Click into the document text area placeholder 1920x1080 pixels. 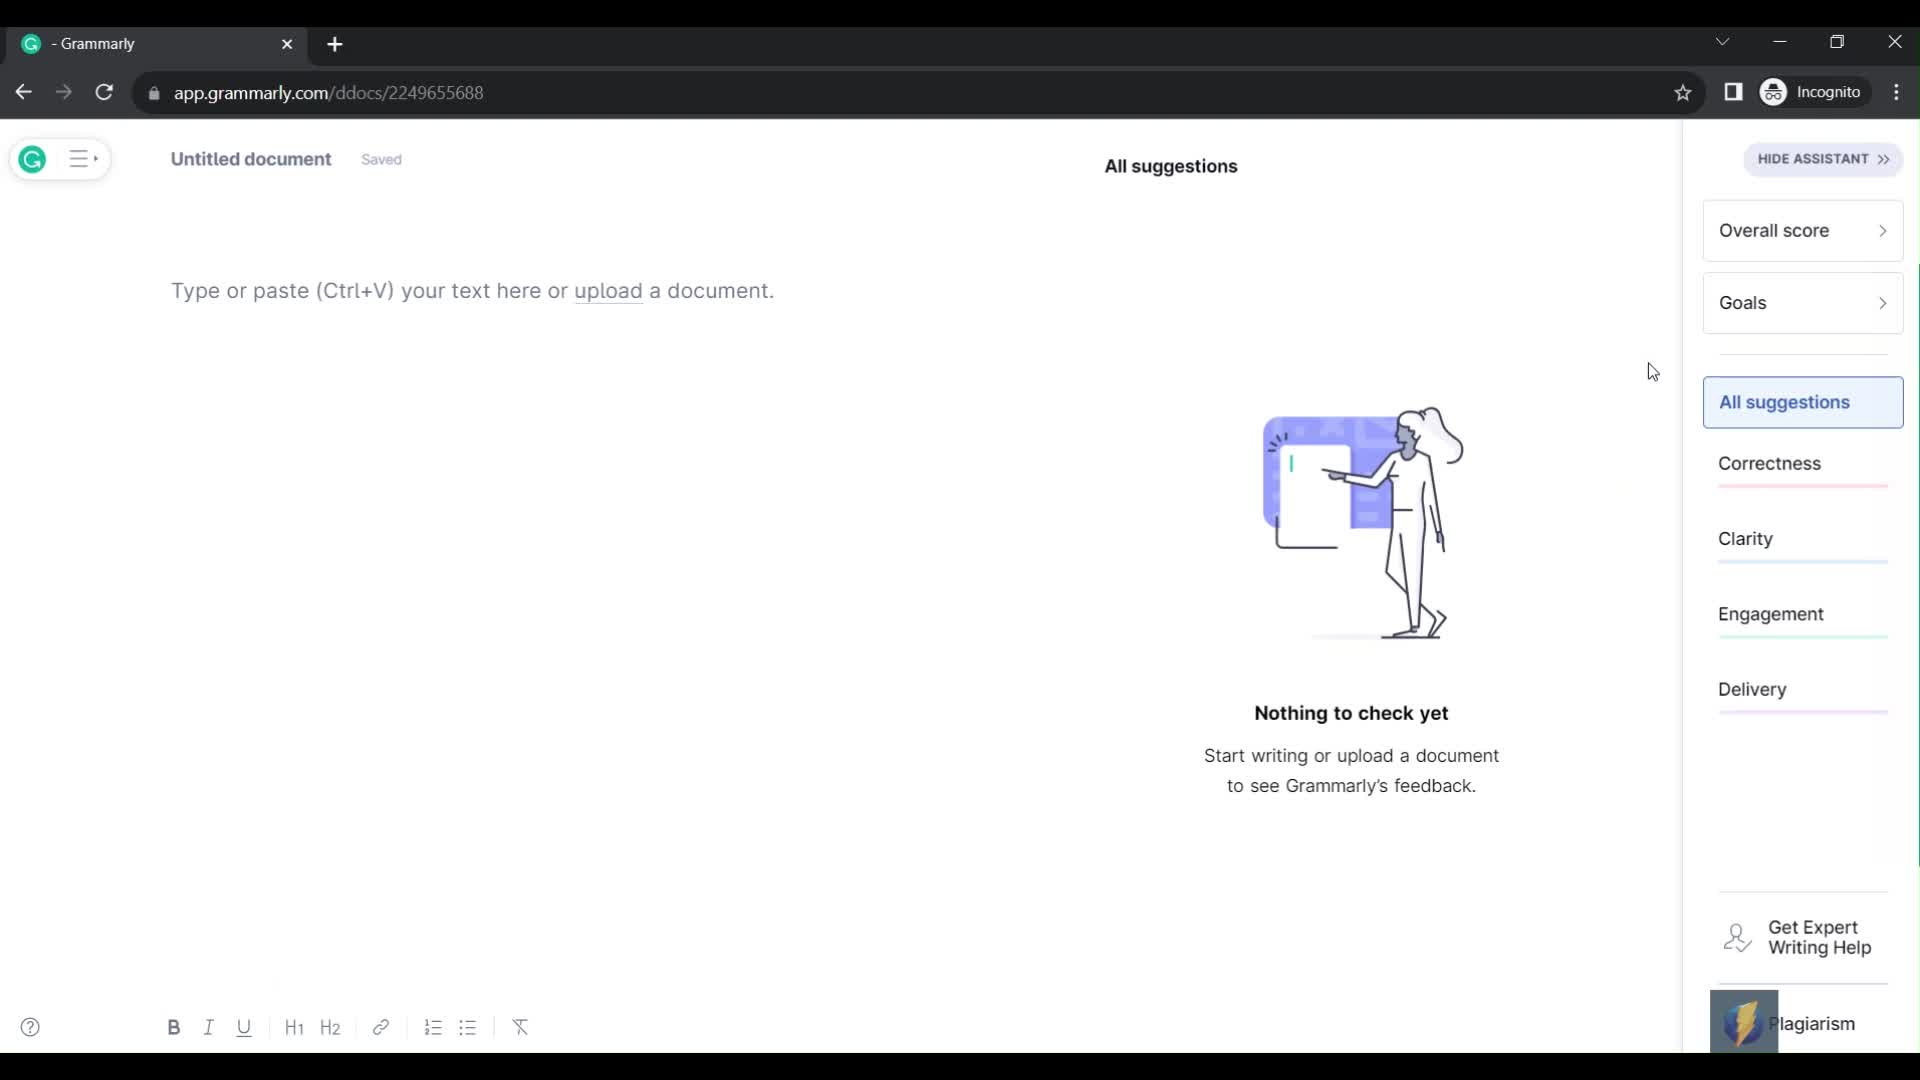tap(472, 291)
